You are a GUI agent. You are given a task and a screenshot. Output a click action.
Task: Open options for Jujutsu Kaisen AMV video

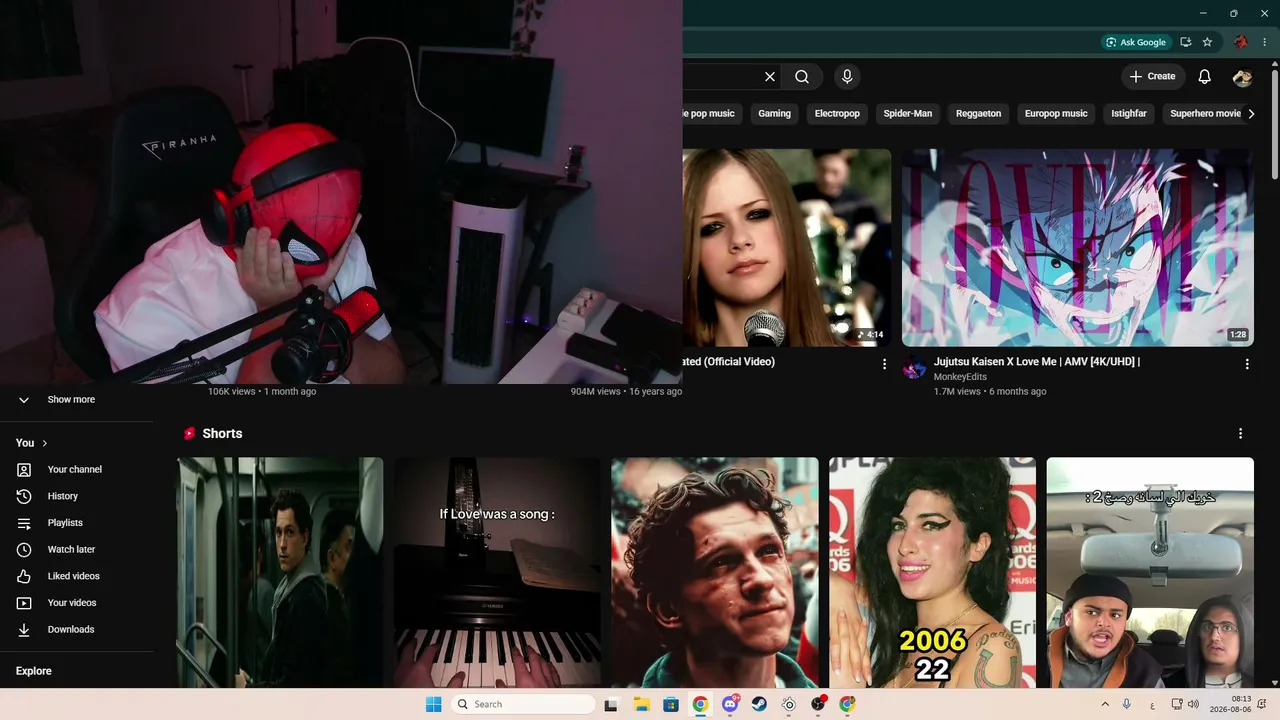1247,364
